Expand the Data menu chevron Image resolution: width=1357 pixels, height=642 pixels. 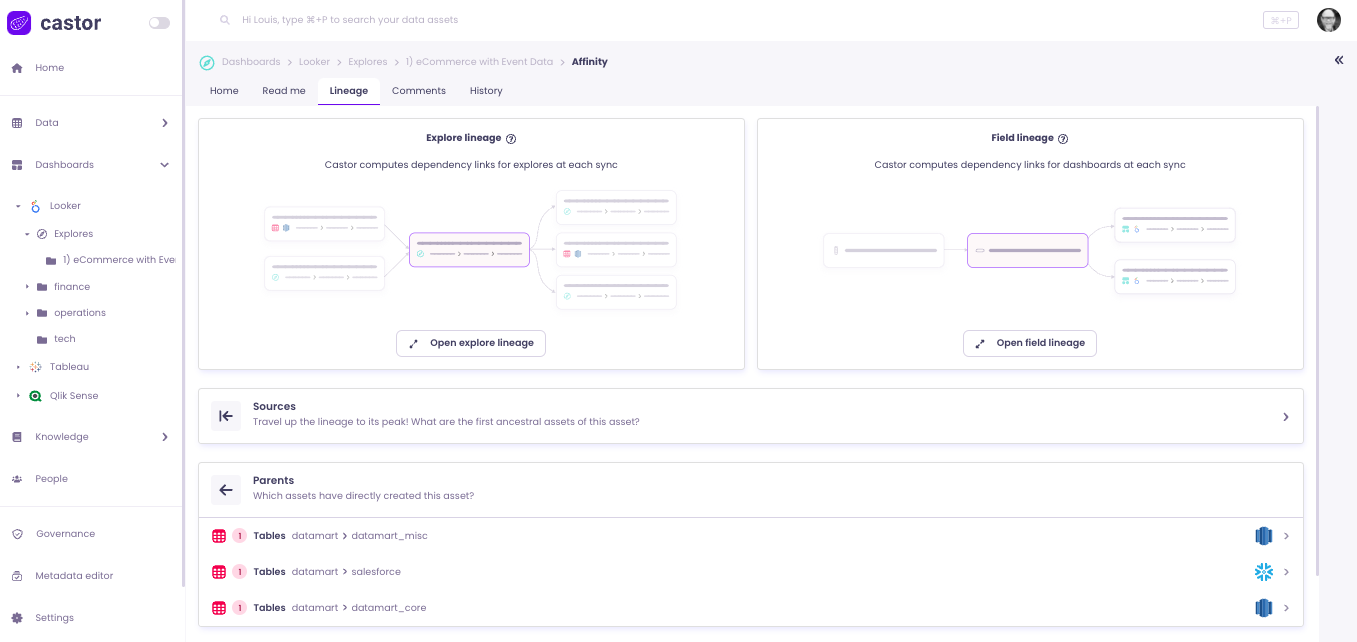[165, 123]
